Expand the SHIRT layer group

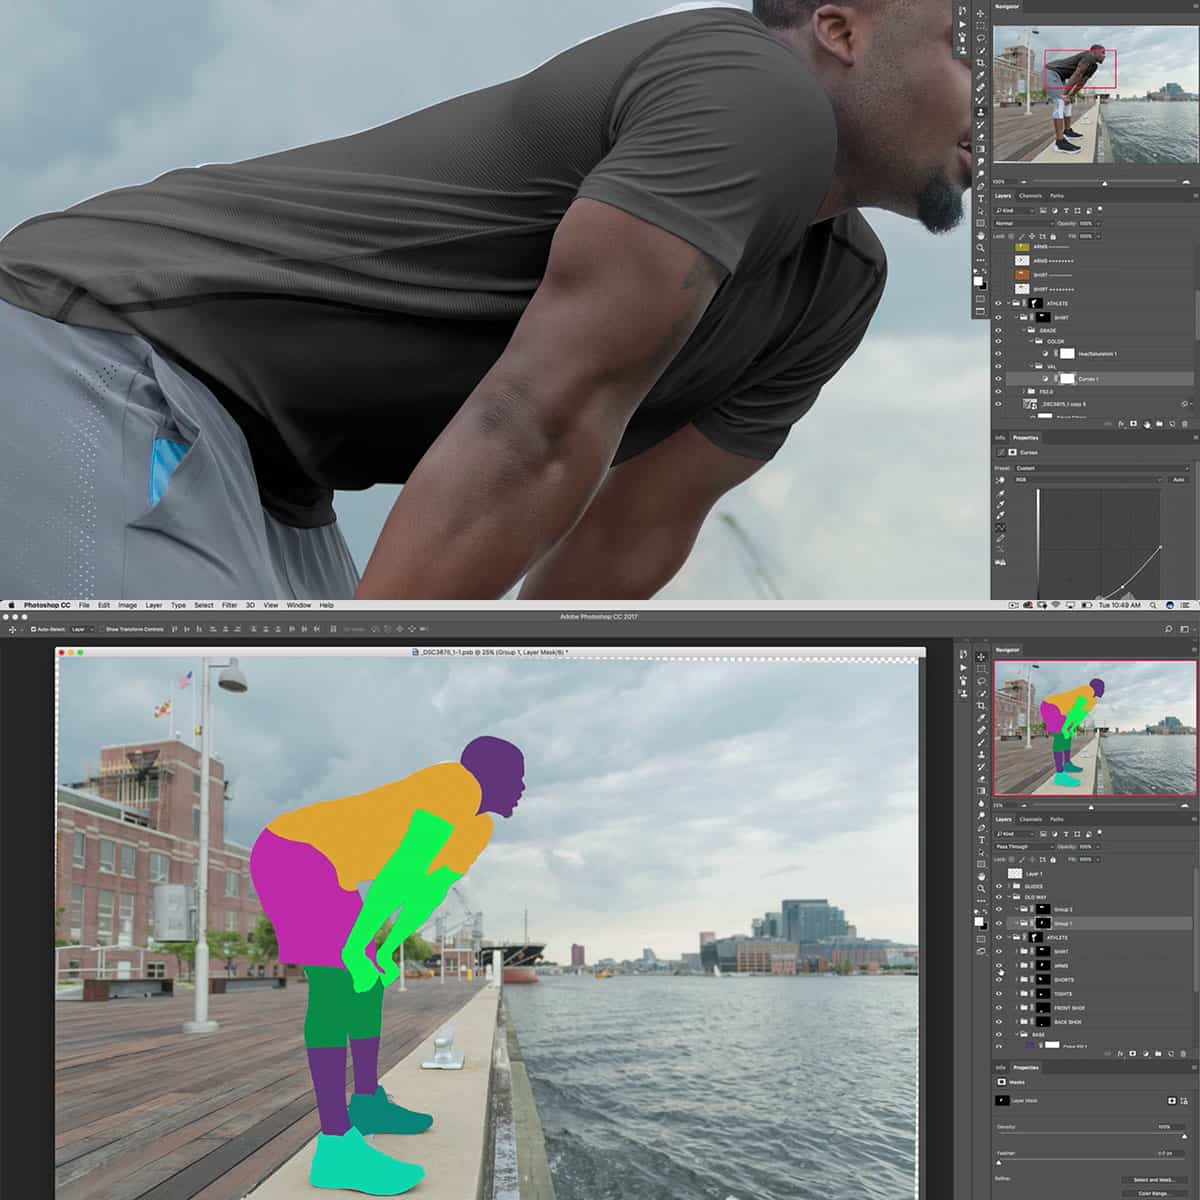[1017, 951]
